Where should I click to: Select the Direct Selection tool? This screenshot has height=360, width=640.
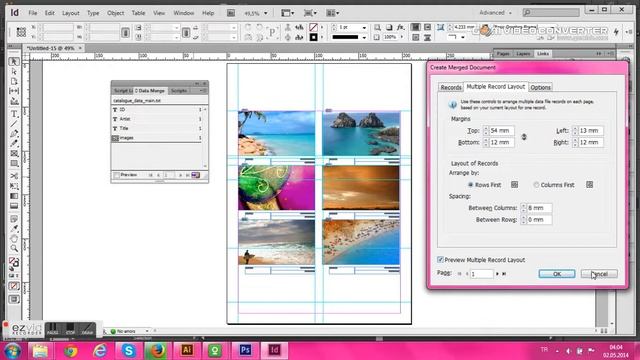click(14, 71)
